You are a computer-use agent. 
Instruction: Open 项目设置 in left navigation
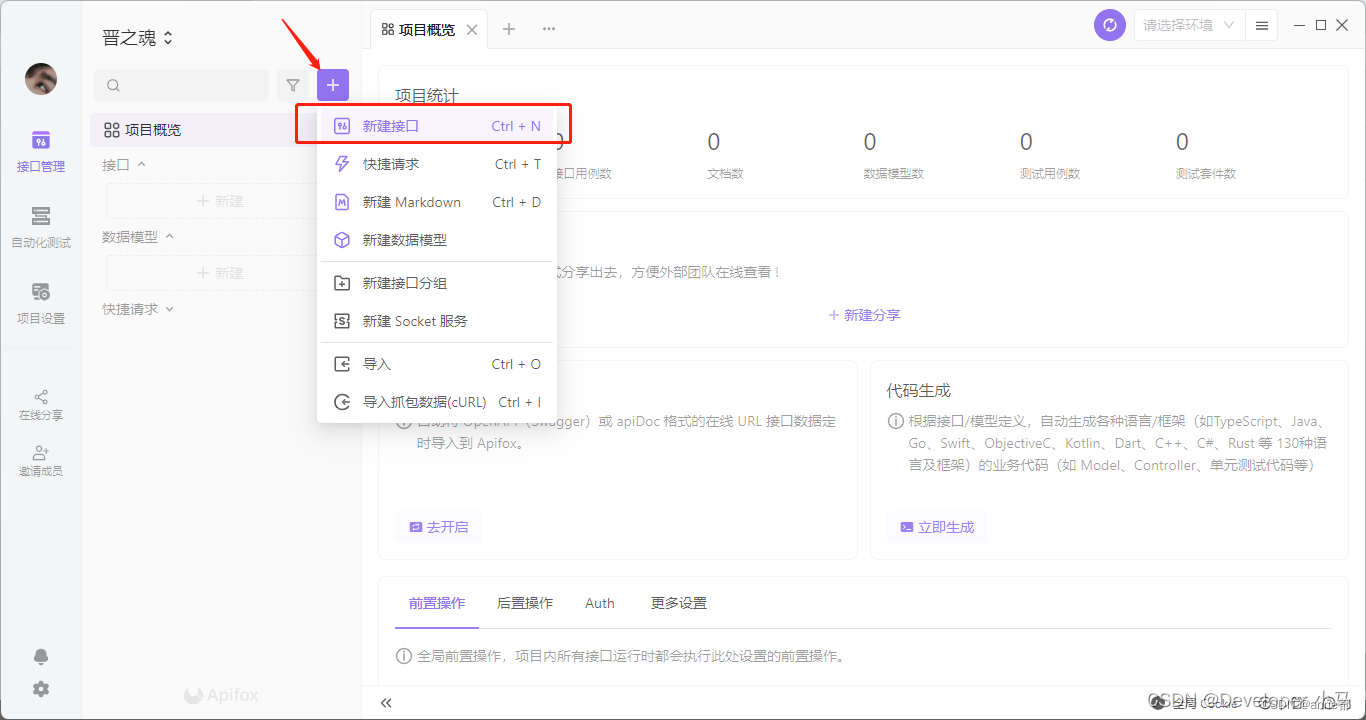click(41, 303)
